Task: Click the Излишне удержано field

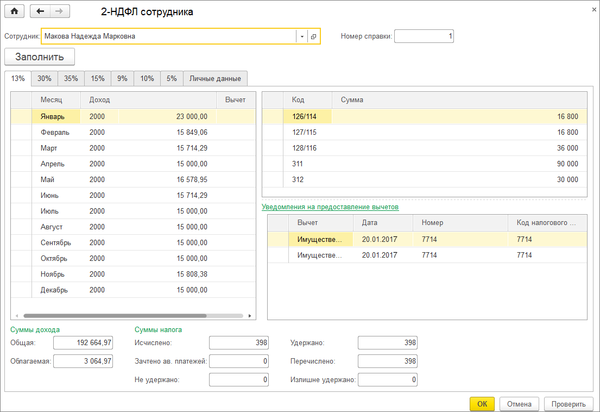Action: 388,379
